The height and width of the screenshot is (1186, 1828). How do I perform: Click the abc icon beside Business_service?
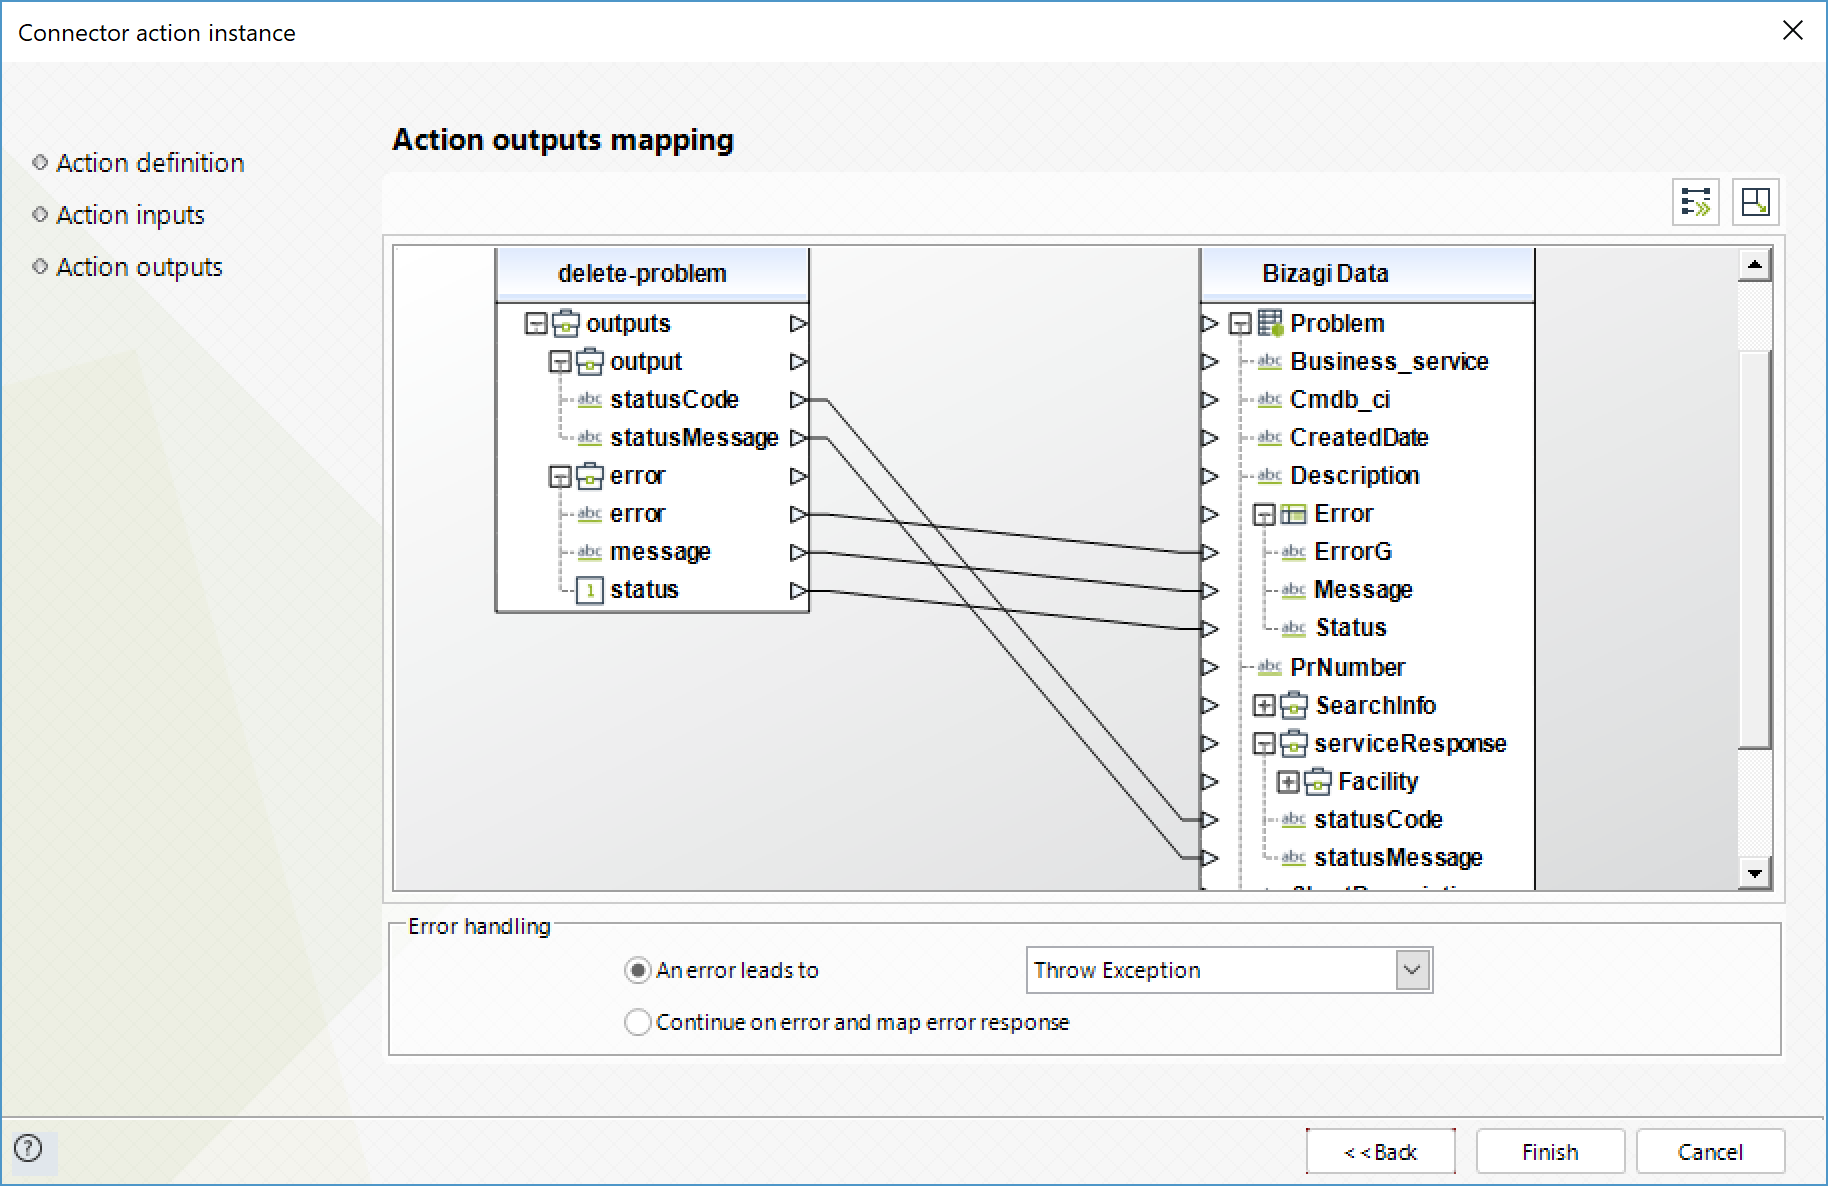click(x=1270, y=361)
